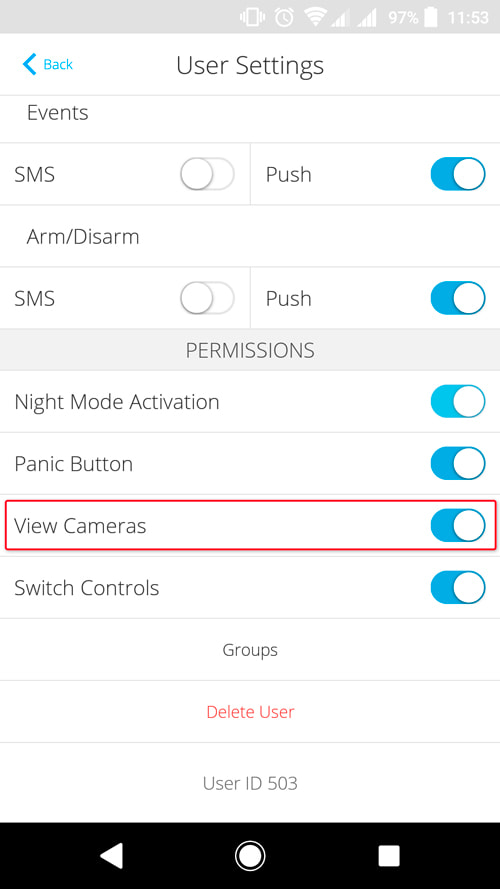Turn off View Cameras permission
500x889 pixels.
tap(458, 526)
